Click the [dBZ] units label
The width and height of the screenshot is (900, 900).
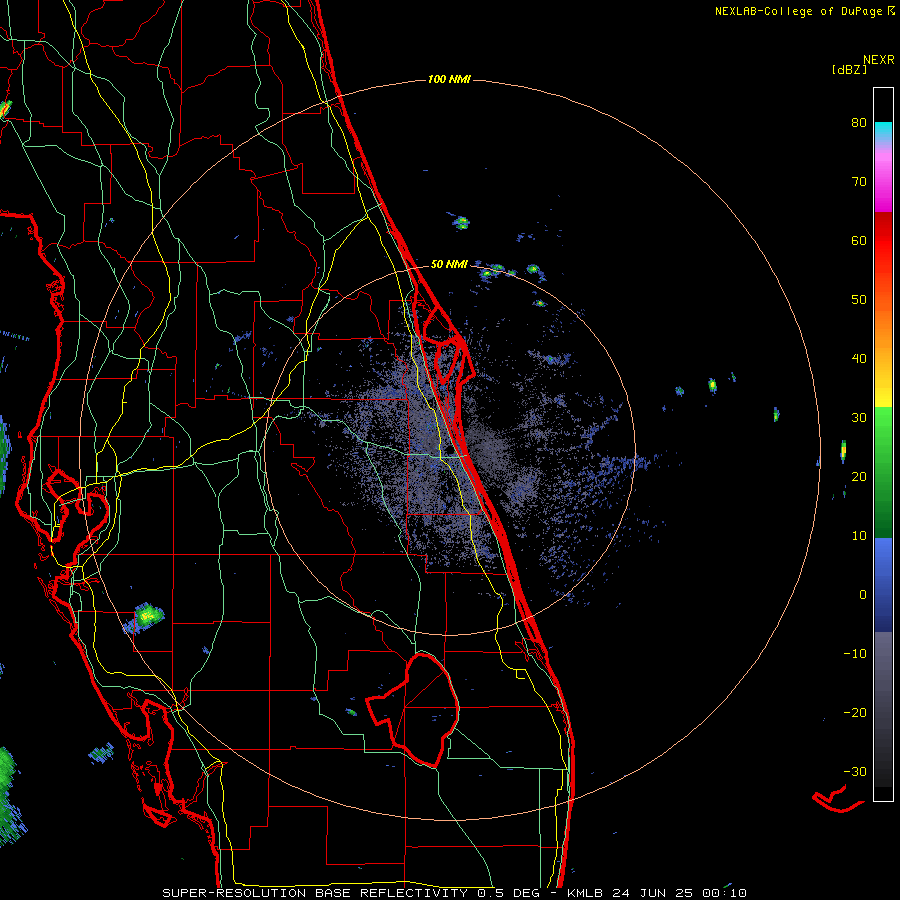[x=849, y=69]
